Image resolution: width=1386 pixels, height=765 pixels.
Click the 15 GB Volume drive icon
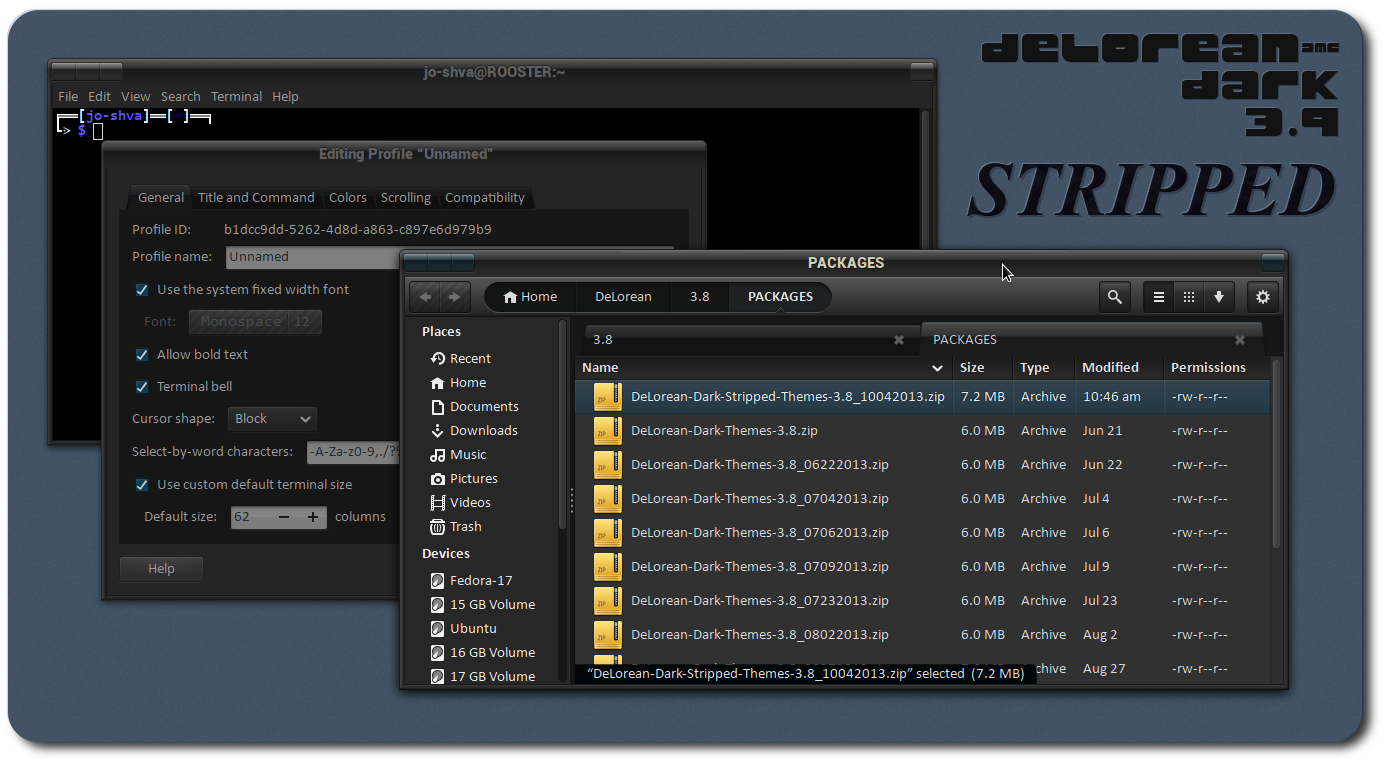438,605
